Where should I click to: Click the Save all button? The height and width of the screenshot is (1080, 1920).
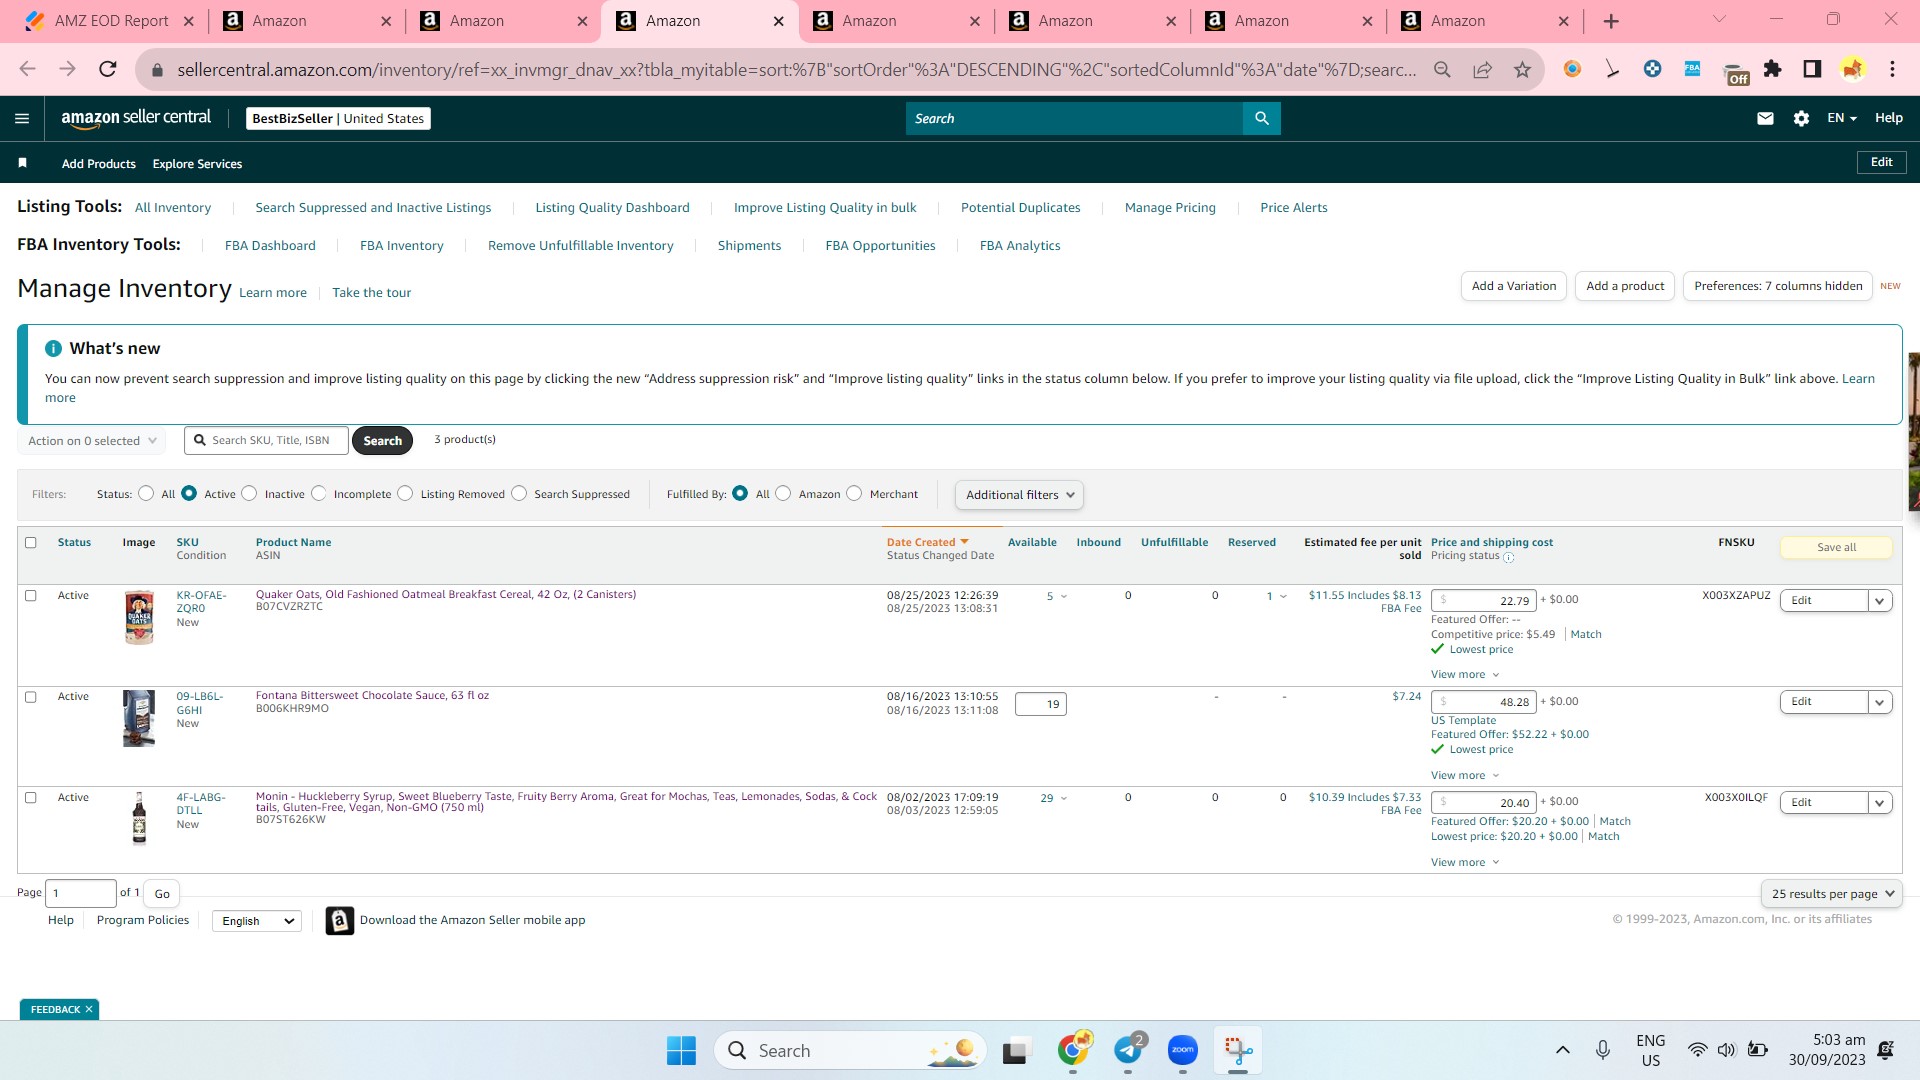[x=1836, y=548]
